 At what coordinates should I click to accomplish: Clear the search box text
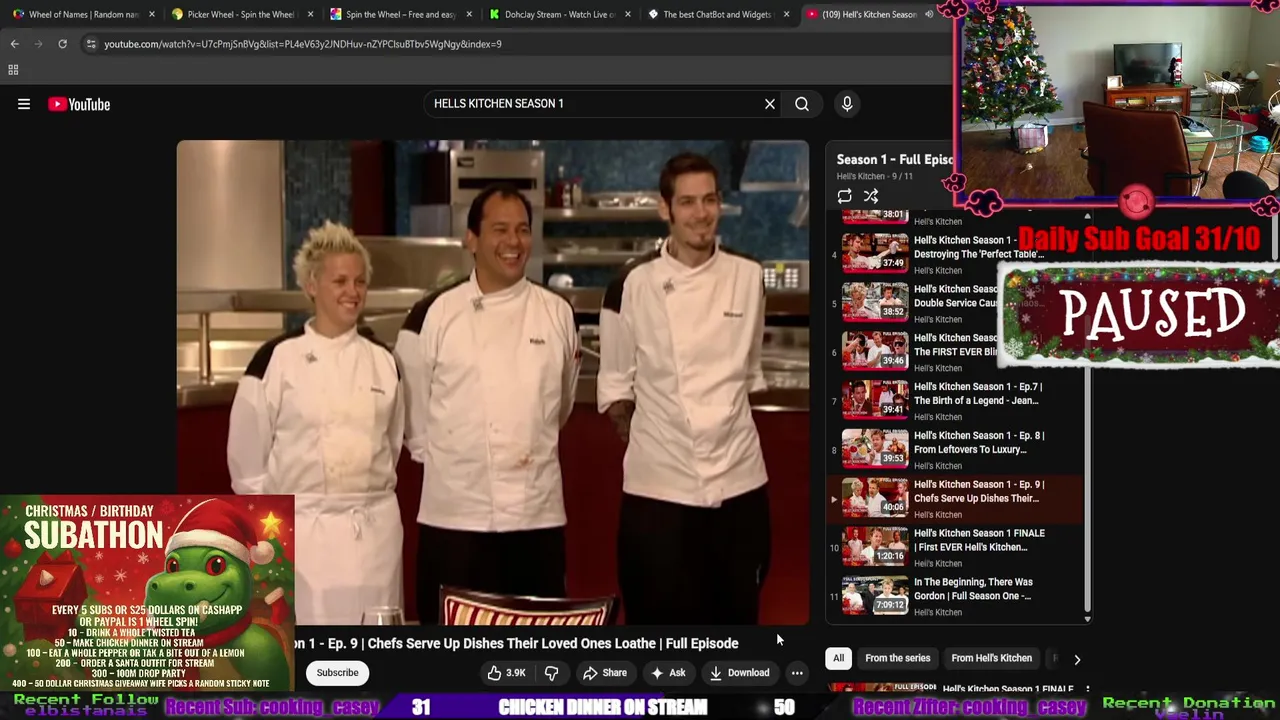(770, 104)
